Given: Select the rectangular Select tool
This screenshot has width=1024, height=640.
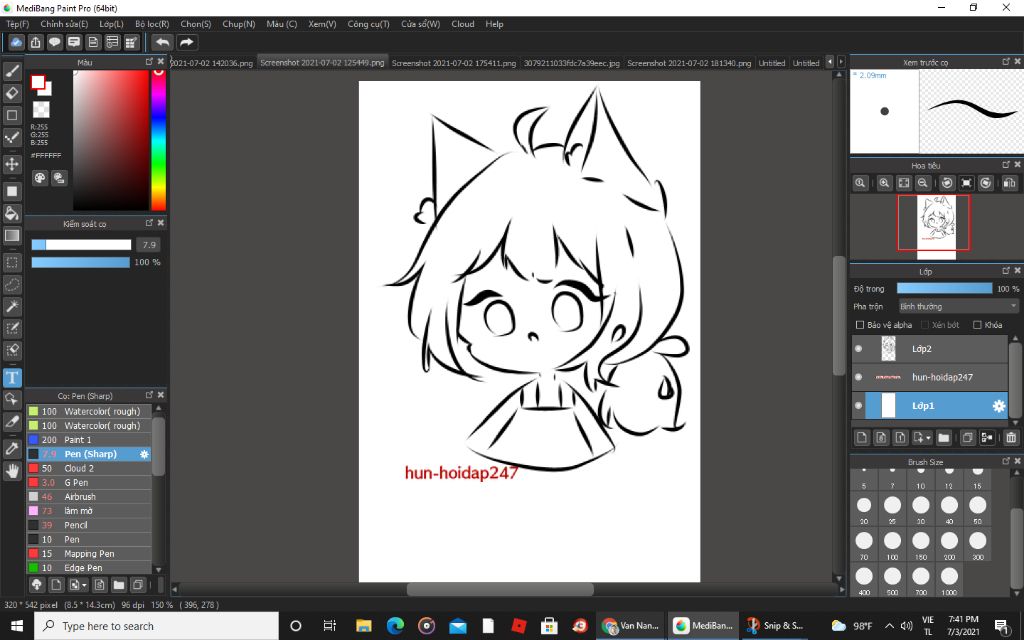Looking at the screenshot, I should (x=12, y=263).
